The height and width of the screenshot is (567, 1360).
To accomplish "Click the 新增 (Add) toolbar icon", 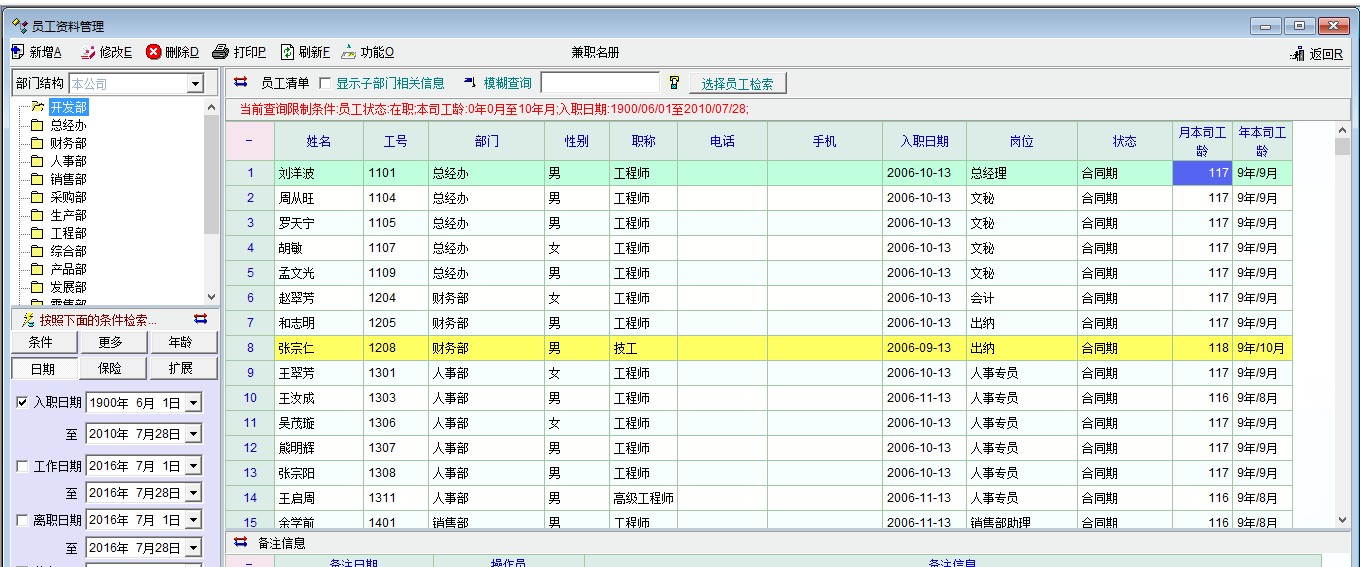I will point(18,52).
